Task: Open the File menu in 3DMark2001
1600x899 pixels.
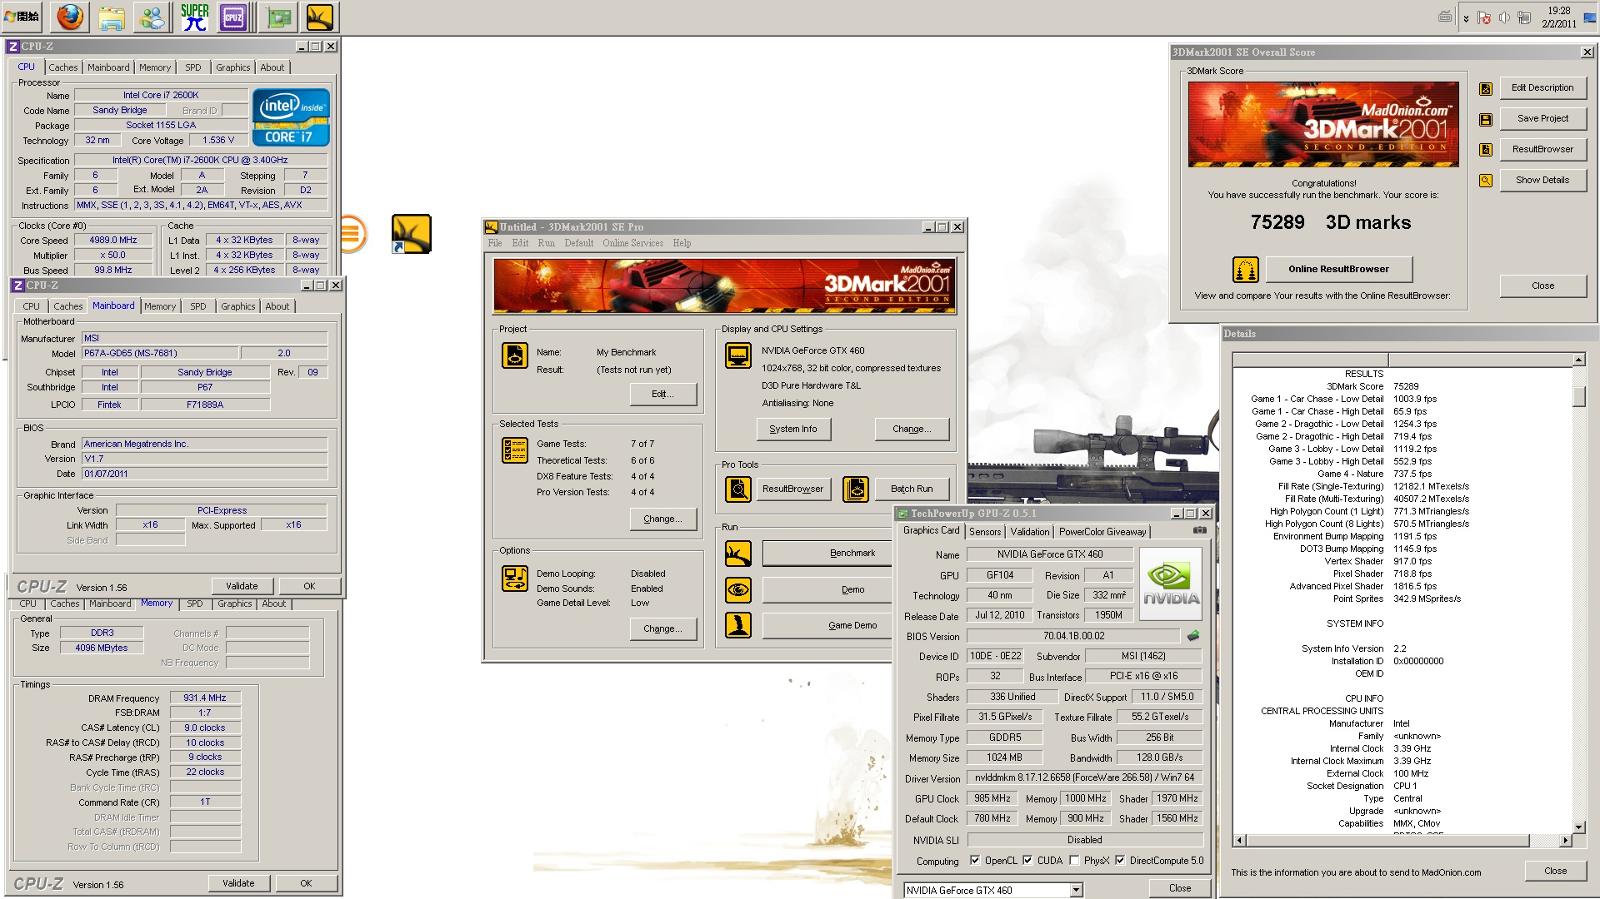Action: point(495,243)
